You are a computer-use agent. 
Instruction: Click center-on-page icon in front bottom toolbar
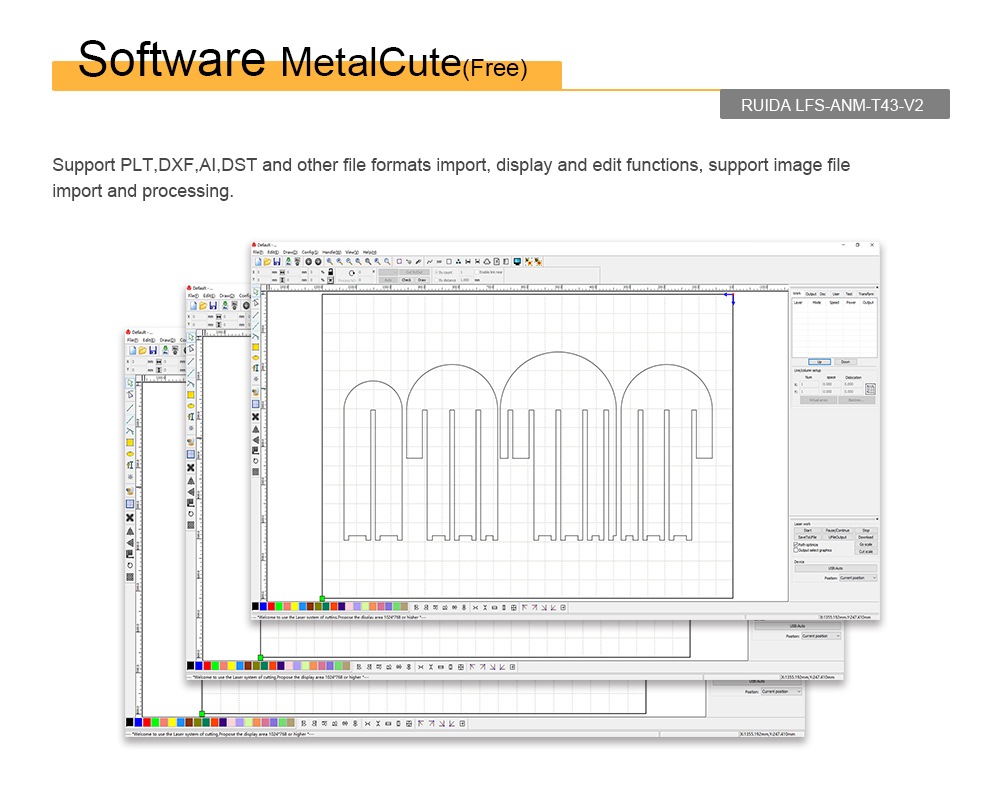click(x=563, y=608)
